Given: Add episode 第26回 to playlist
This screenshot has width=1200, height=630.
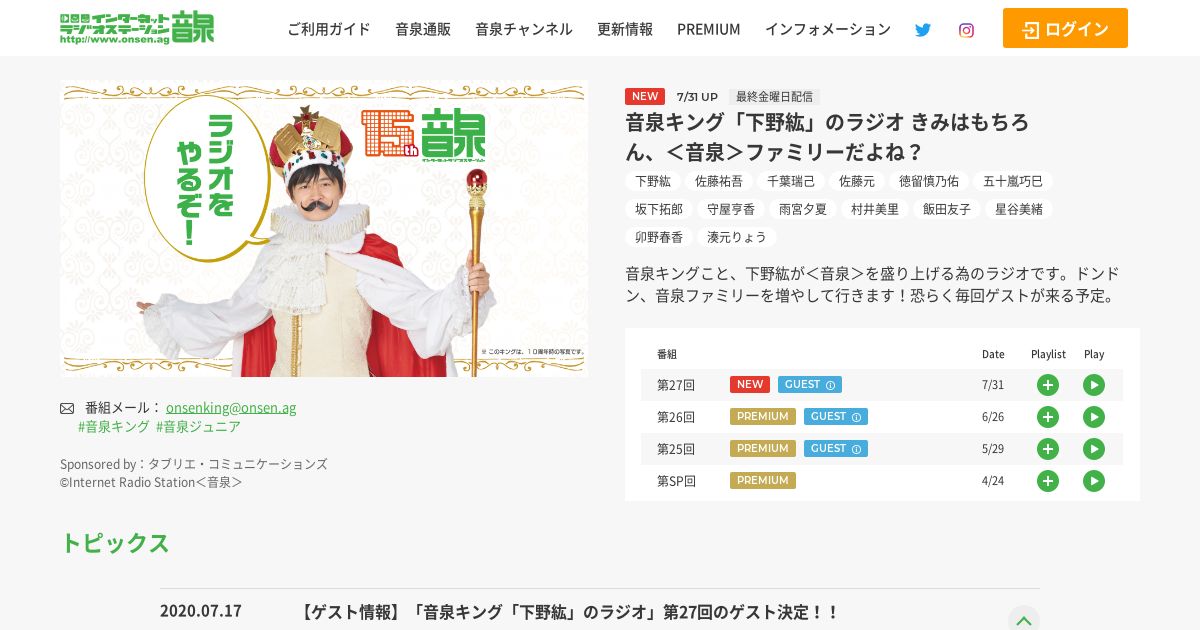Looking at the screenshot, I should click(1047, 417).
